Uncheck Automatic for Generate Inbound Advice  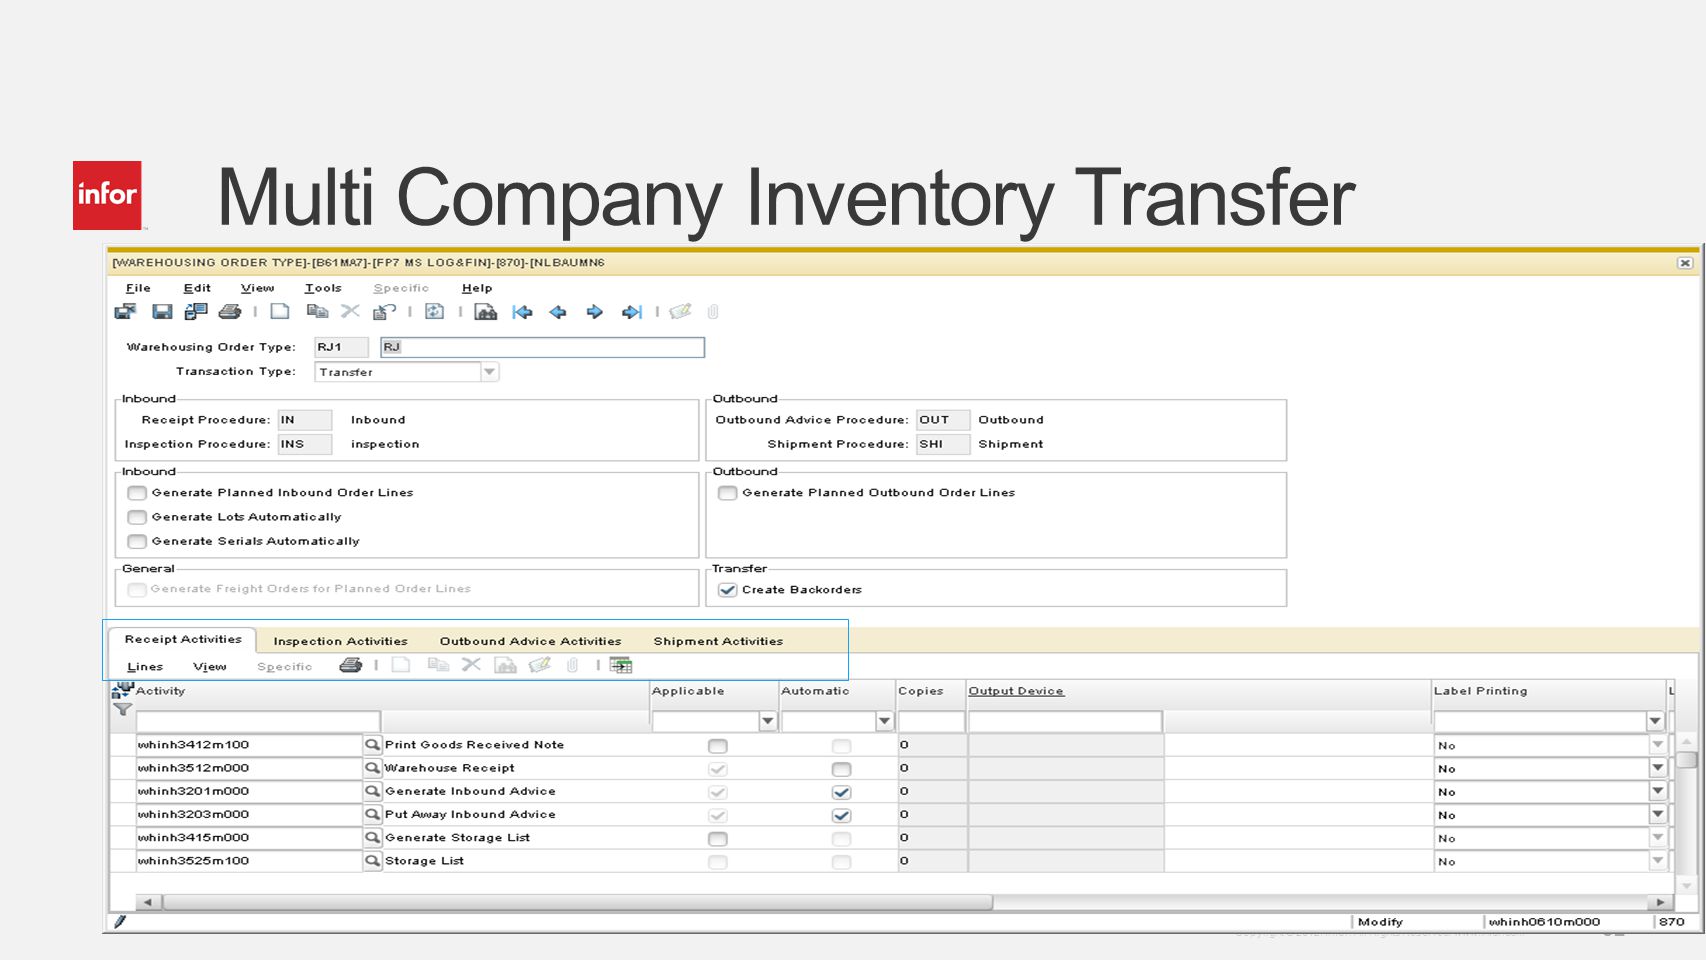[x=842, y=792]
